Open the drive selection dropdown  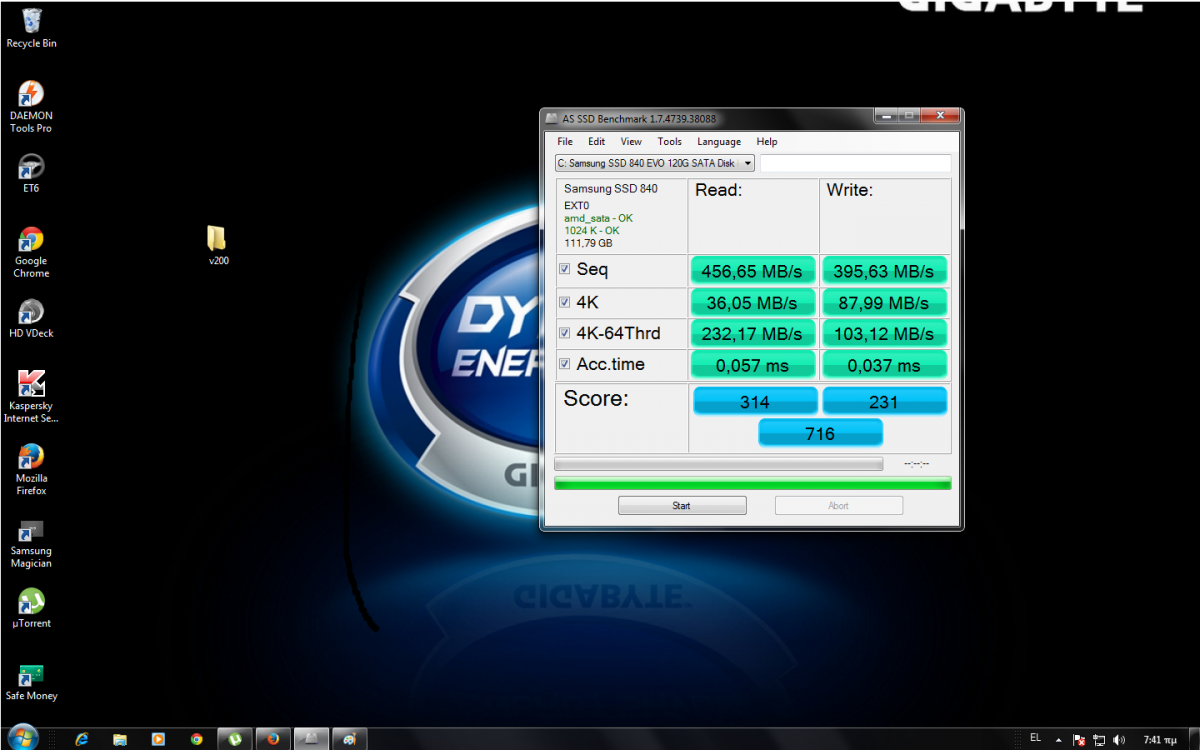click(x=655, y=163)
